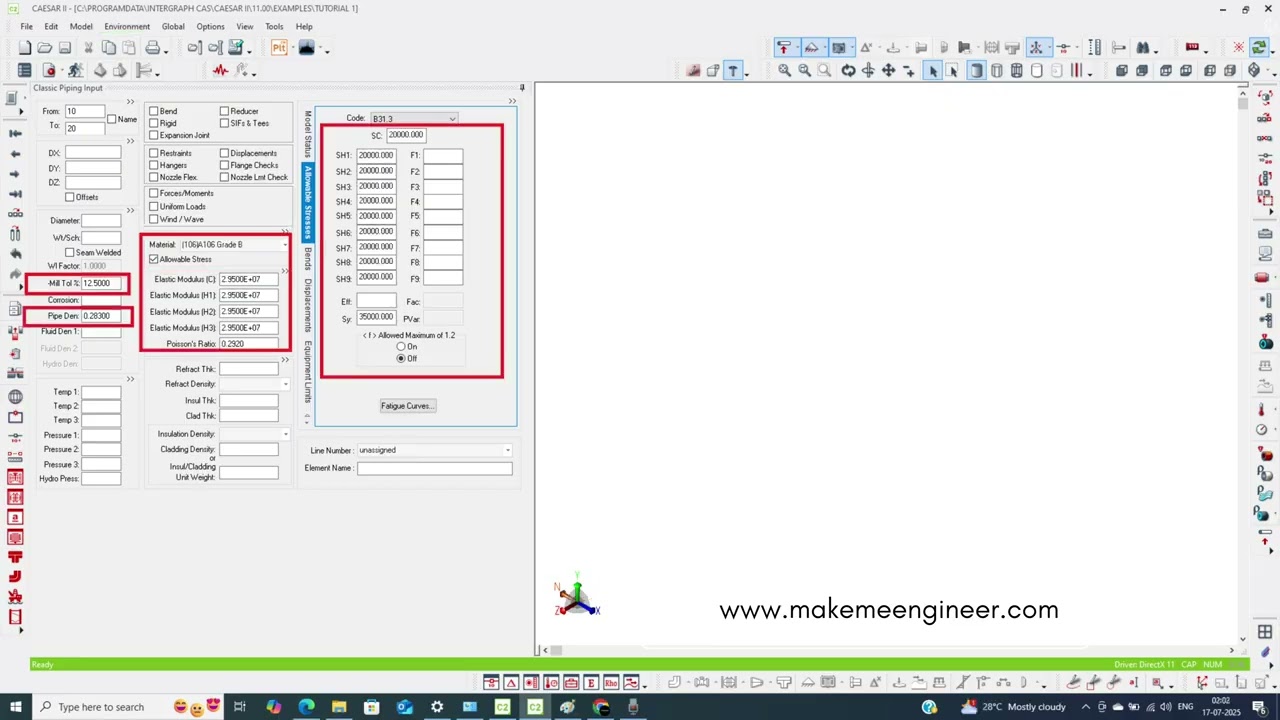
Task: Click the shaded cylinder view icon
Action: click(x=976, y=70)
